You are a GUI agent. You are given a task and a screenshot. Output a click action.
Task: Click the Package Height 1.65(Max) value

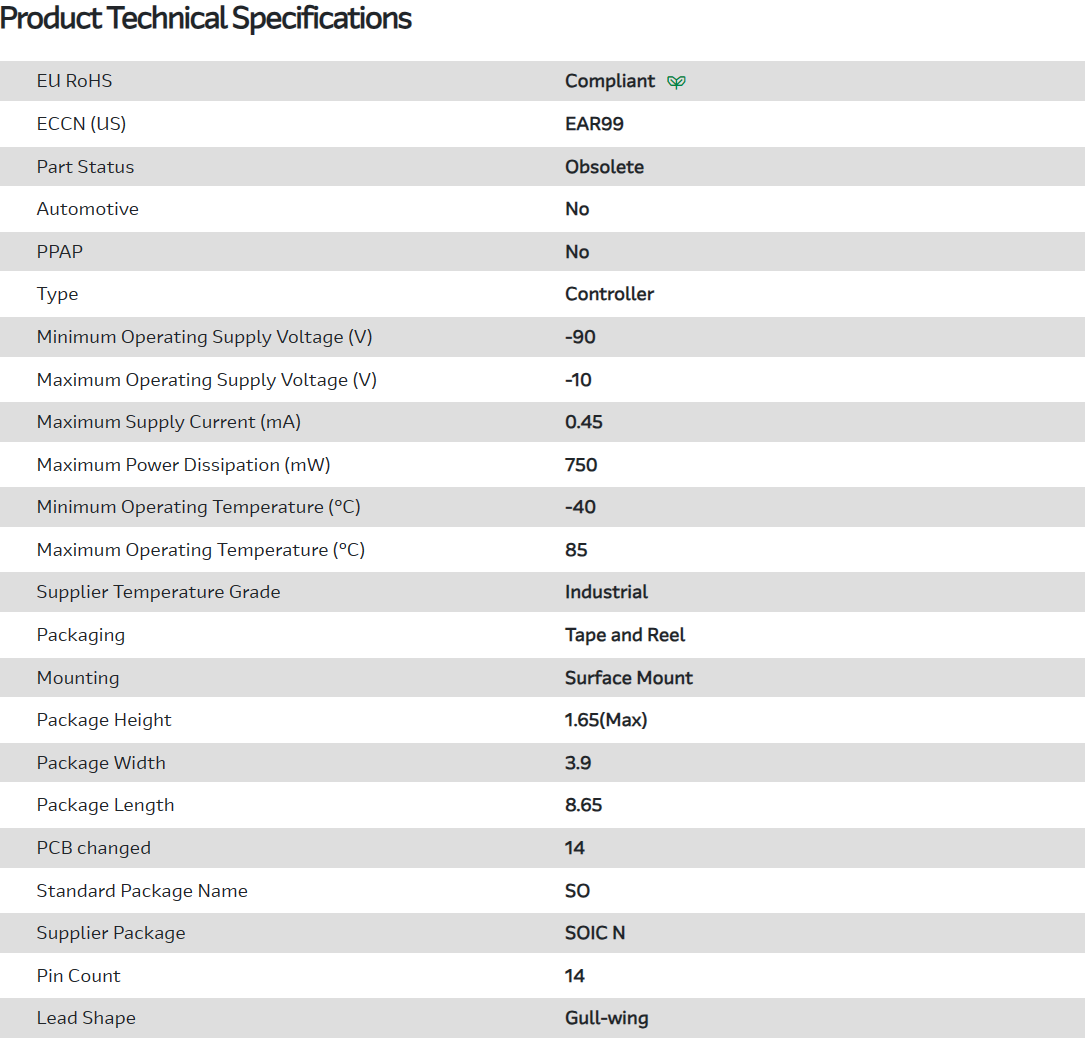(606, 720)
